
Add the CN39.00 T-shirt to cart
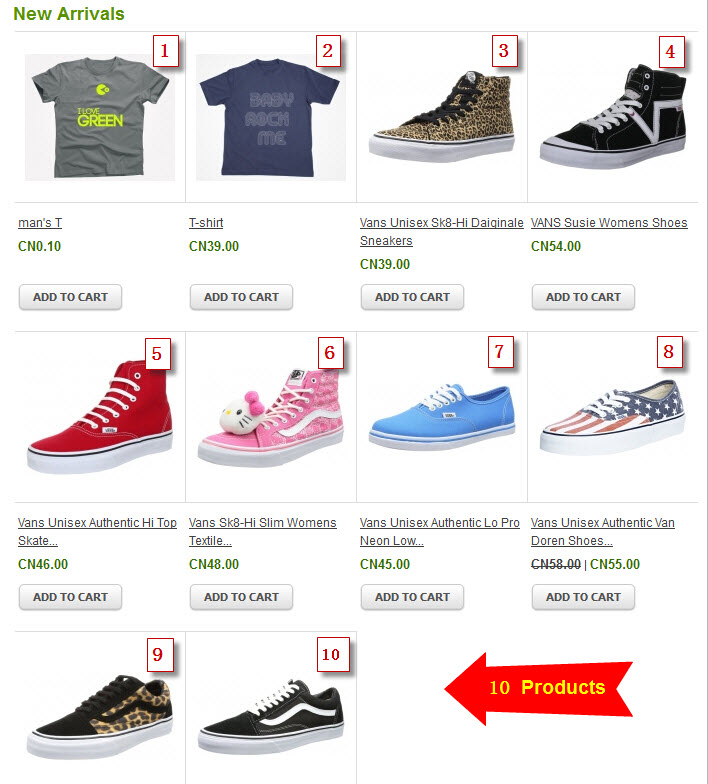[242, 297]
